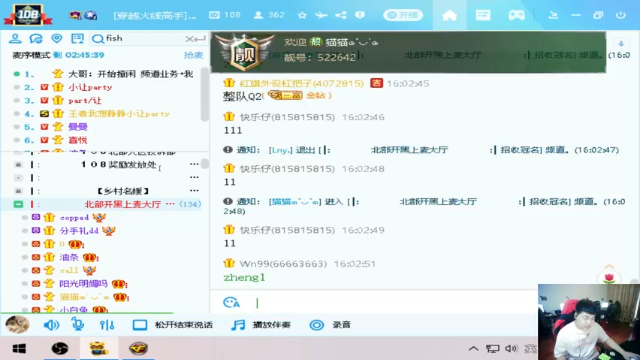Open the chat bubbles tab icon
The width and height of the screenshot is (640, 360).
coord(36,38)
